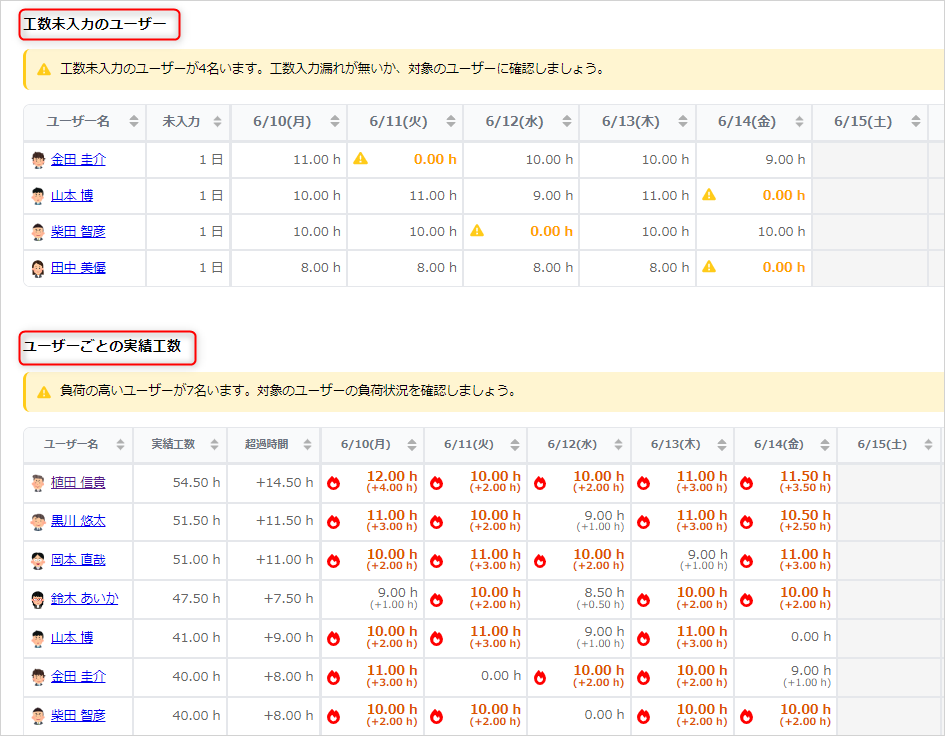Open the 岡本 直哉 user link

(x=78, y=560)
